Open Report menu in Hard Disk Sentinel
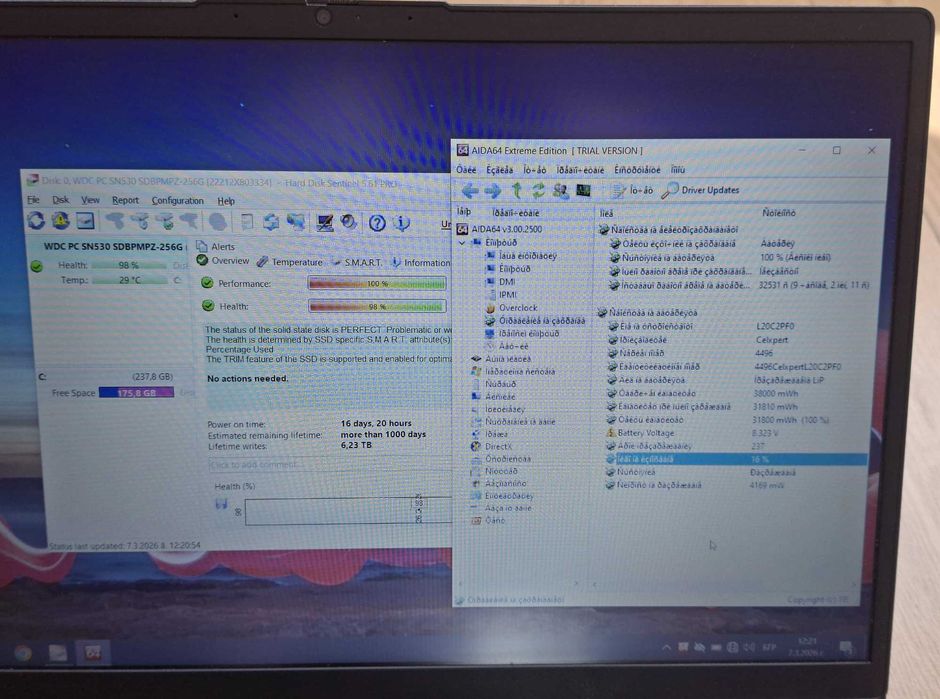The image size is (940, 699). [x=125, y=200]
